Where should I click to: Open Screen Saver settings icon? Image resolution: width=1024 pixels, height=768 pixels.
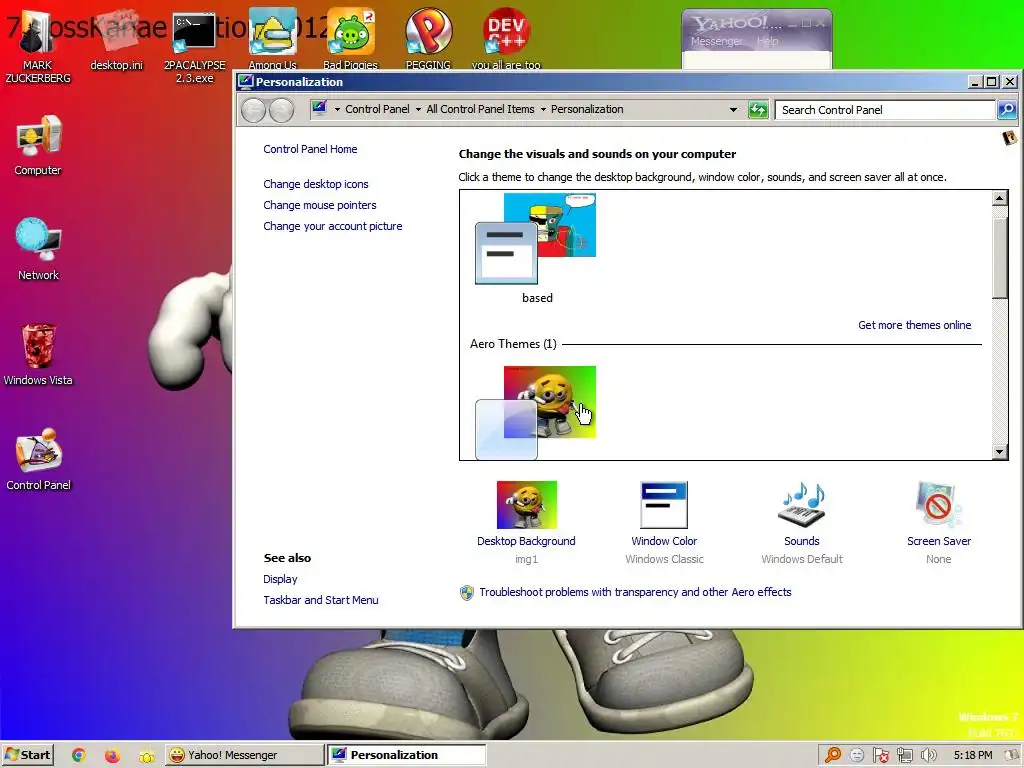(938, 505)
